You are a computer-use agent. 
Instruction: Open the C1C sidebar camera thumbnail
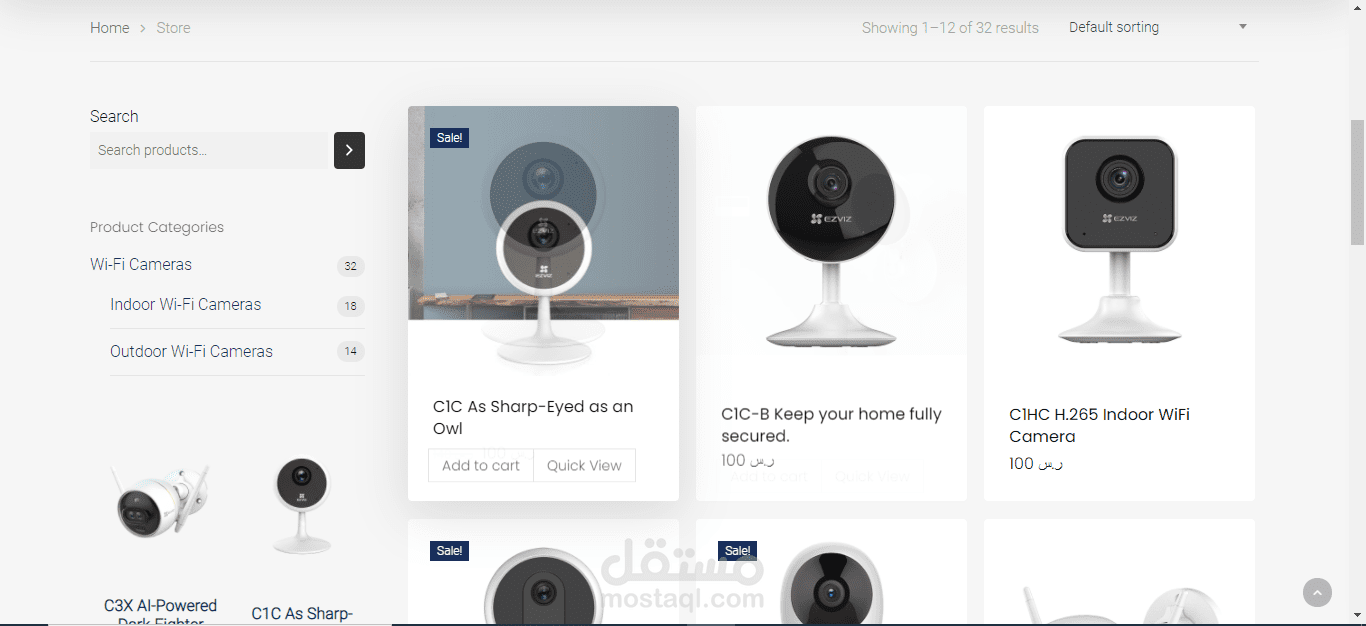click(302, 505)
